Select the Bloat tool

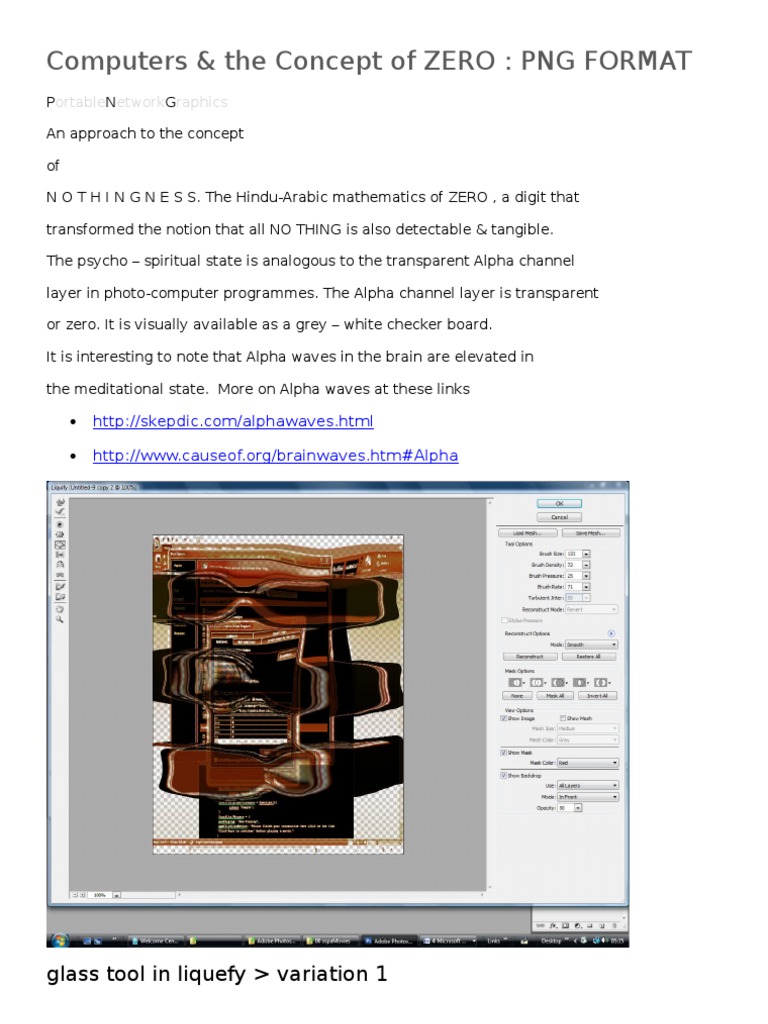pyautogui.click(x=60, y=545)
